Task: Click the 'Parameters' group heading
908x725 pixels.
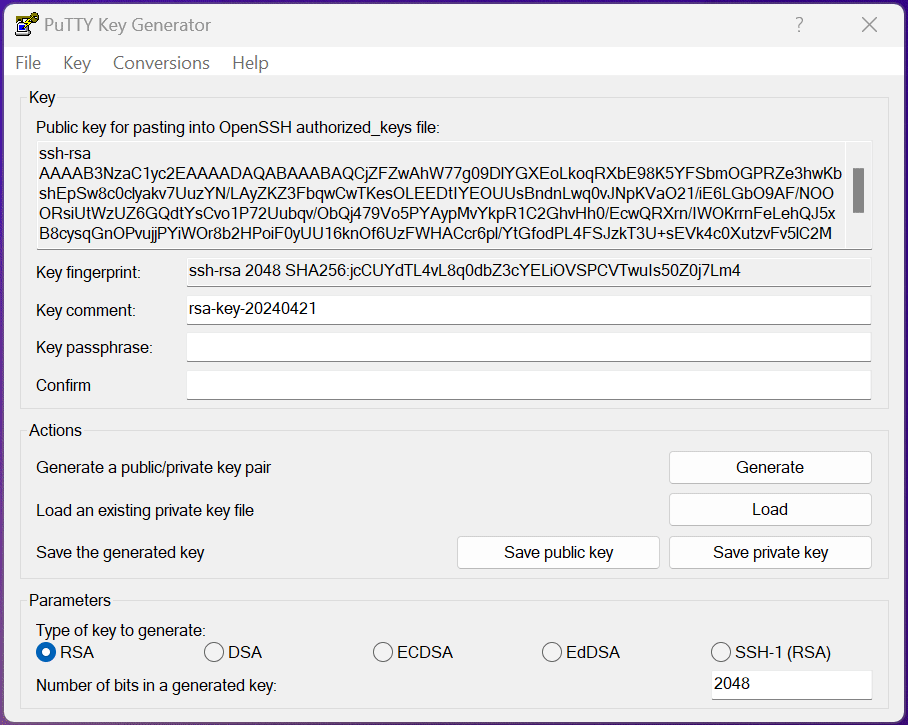Action: pos(69,600)
